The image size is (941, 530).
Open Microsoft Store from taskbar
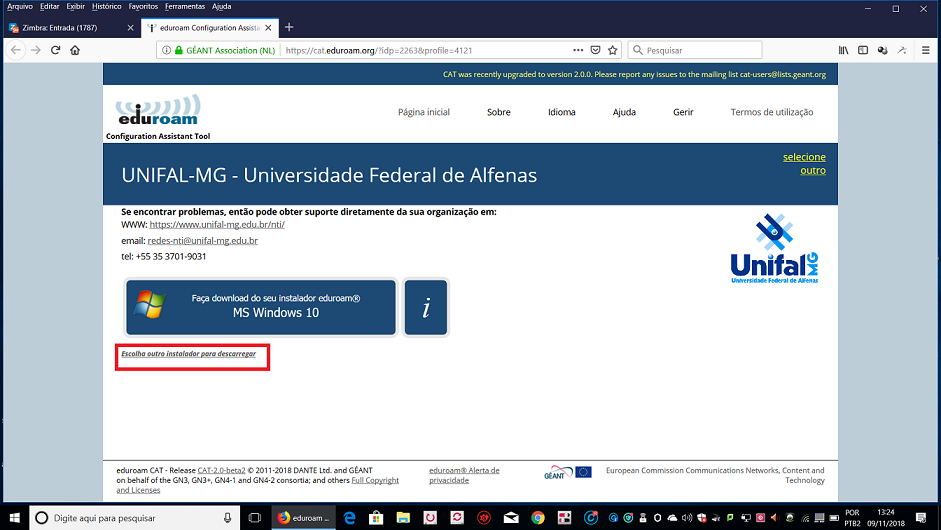[x=376, y=517]
